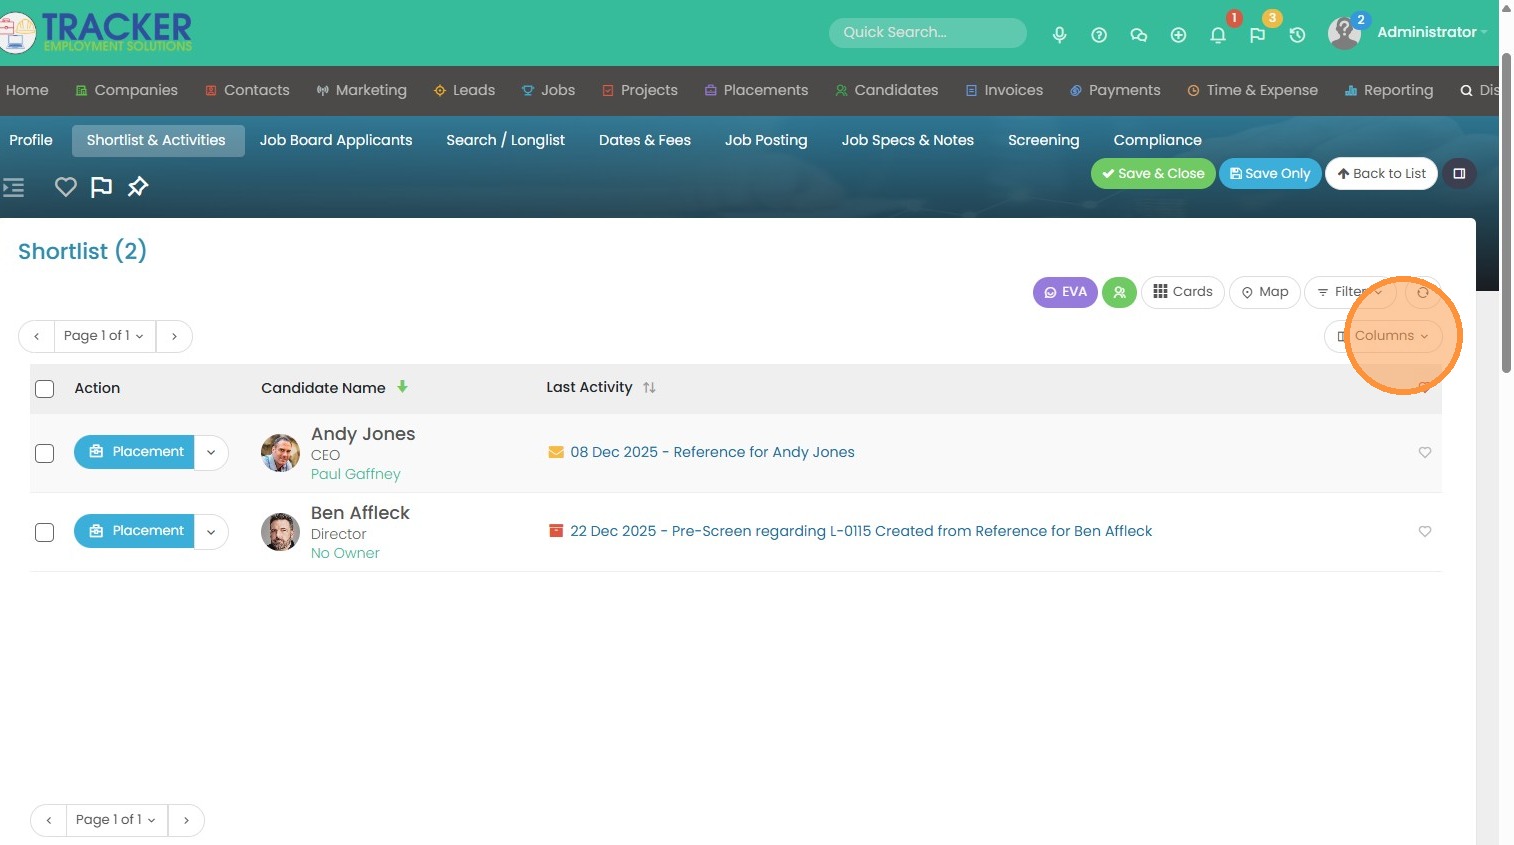Open the notifications bell icon

1218,35
